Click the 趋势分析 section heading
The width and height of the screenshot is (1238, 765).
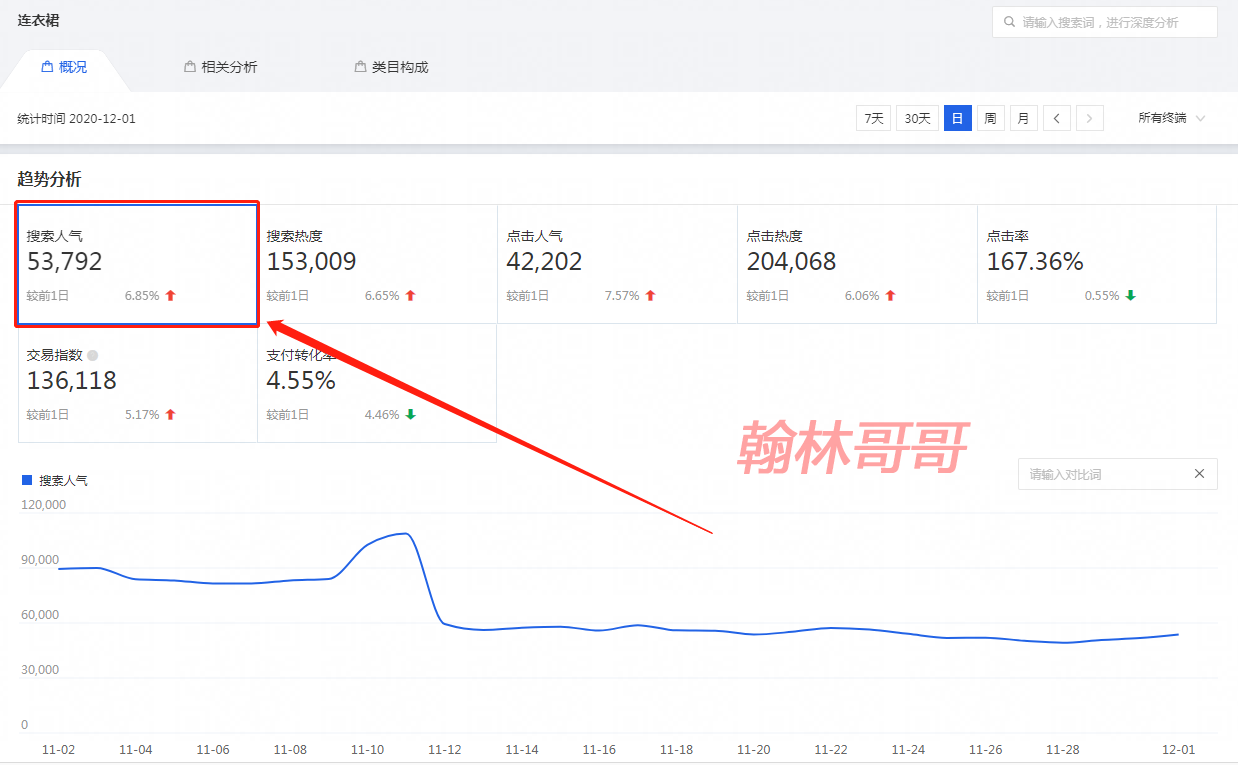[49, 179]
